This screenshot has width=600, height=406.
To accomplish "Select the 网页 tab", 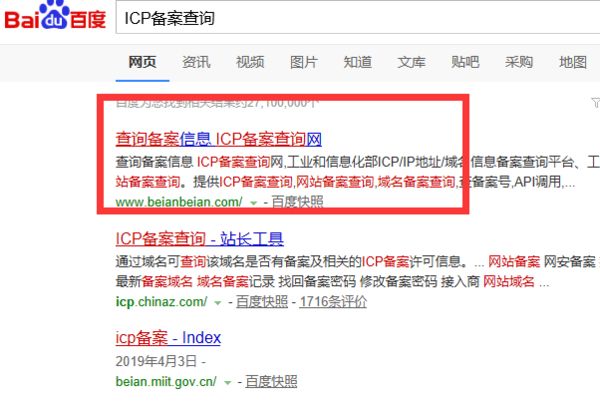I will point(142,62).
